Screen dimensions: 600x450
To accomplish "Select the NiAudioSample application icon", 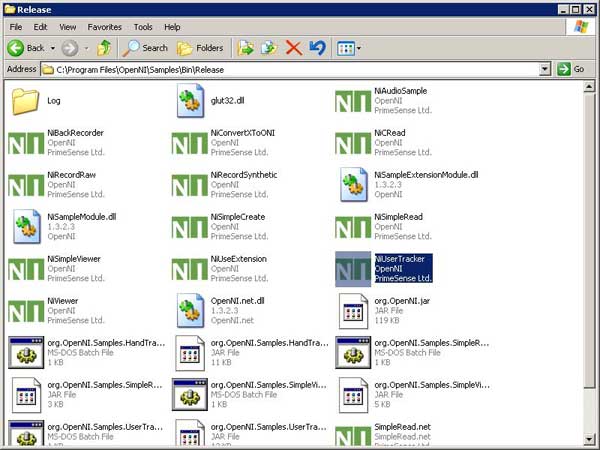I will (x=353, y=101).
